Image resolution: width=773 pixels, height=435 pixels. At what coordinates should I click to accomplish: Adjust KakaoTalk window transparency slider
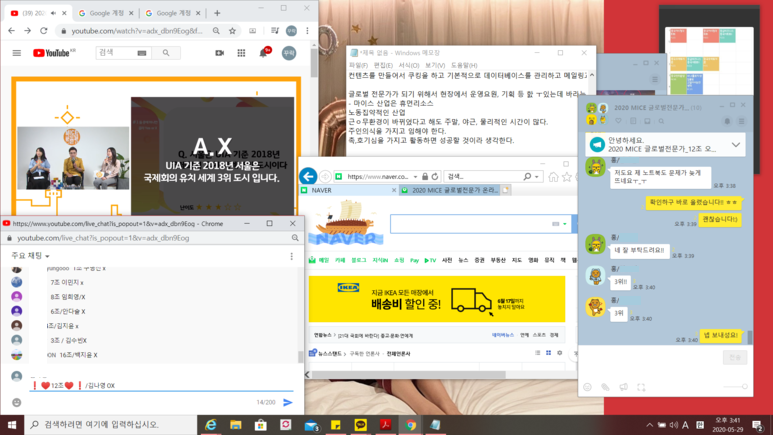(735, 387)
